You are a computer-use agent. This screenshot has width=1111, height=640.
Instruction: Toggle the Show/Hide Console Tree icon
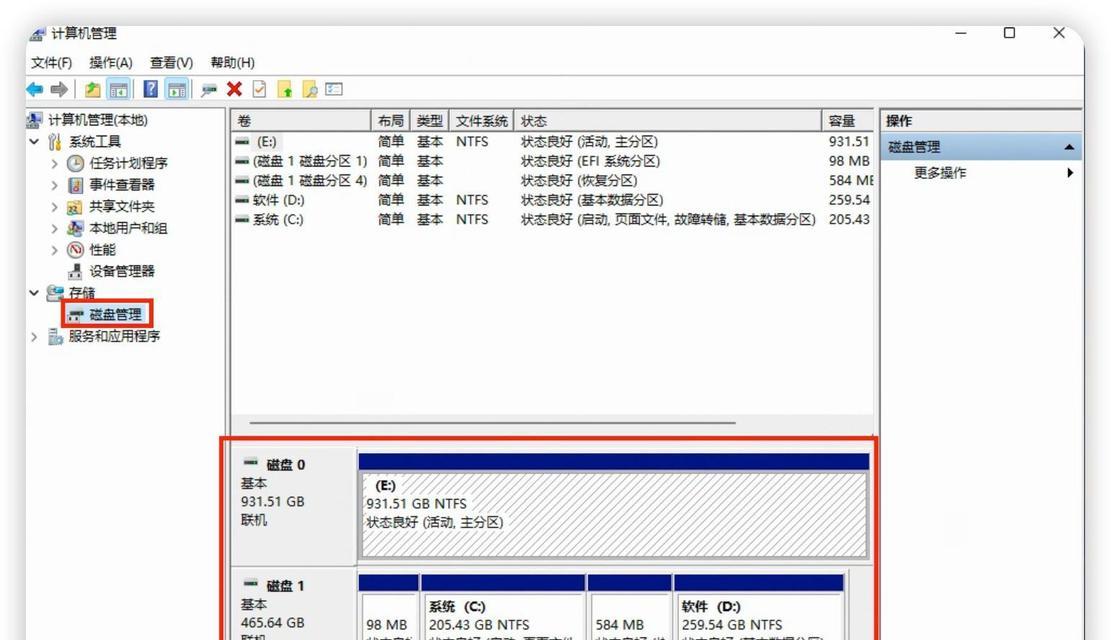pyautogui.click(x=118, y=89)
